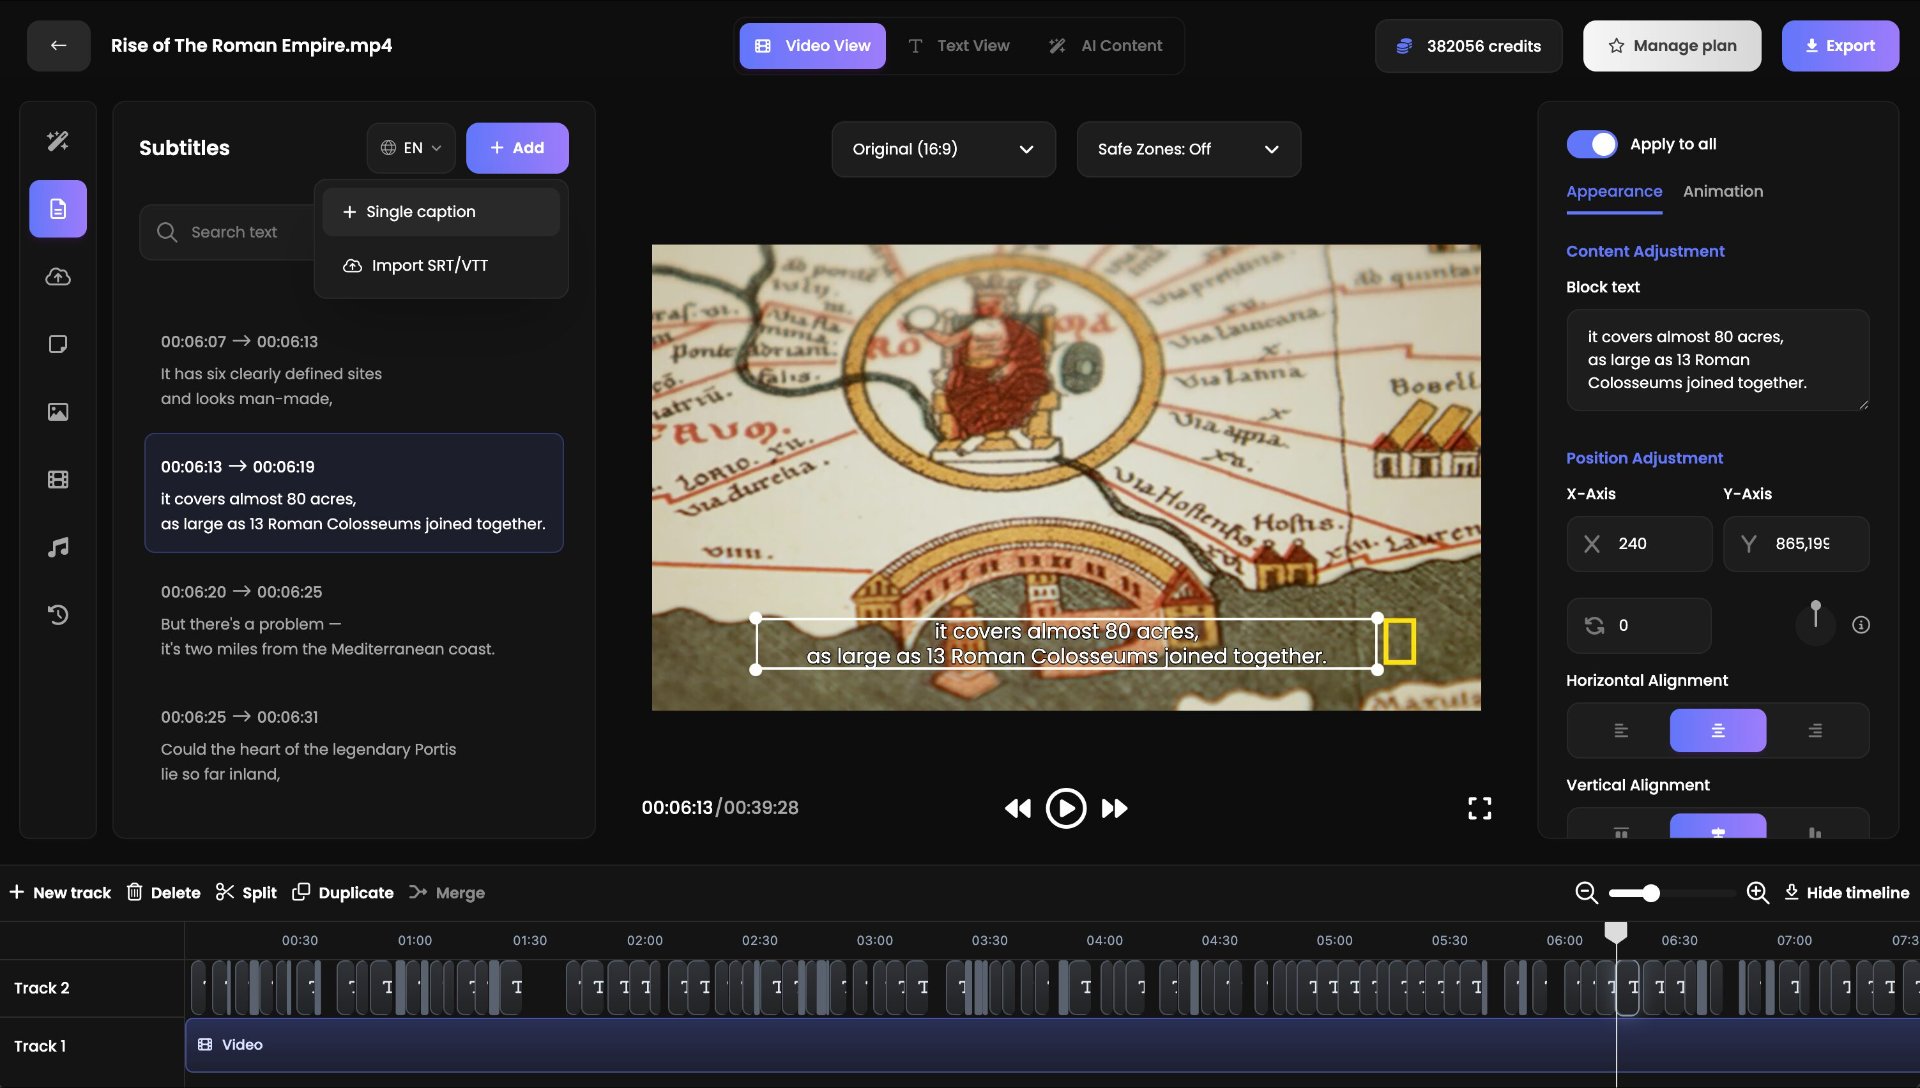Screen dimensions: 1920x1088
Task: Select the 00:06:25 subtitle block
Action: pyautogui.click(x=354, y=745)
